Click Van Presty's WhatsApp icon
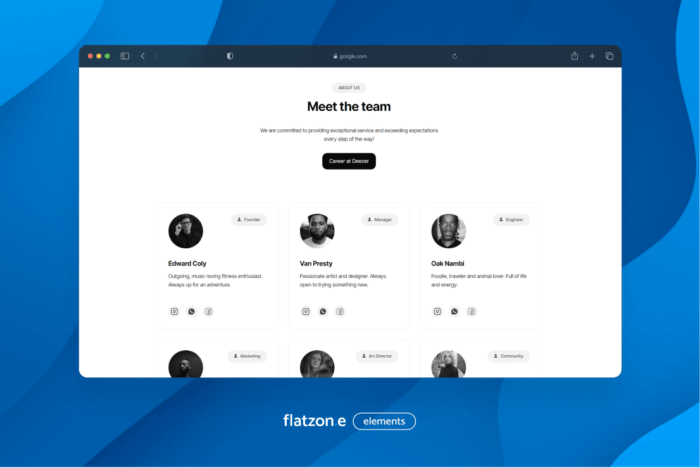The width and height of the screenshot is (700, 468). (323, 311)
